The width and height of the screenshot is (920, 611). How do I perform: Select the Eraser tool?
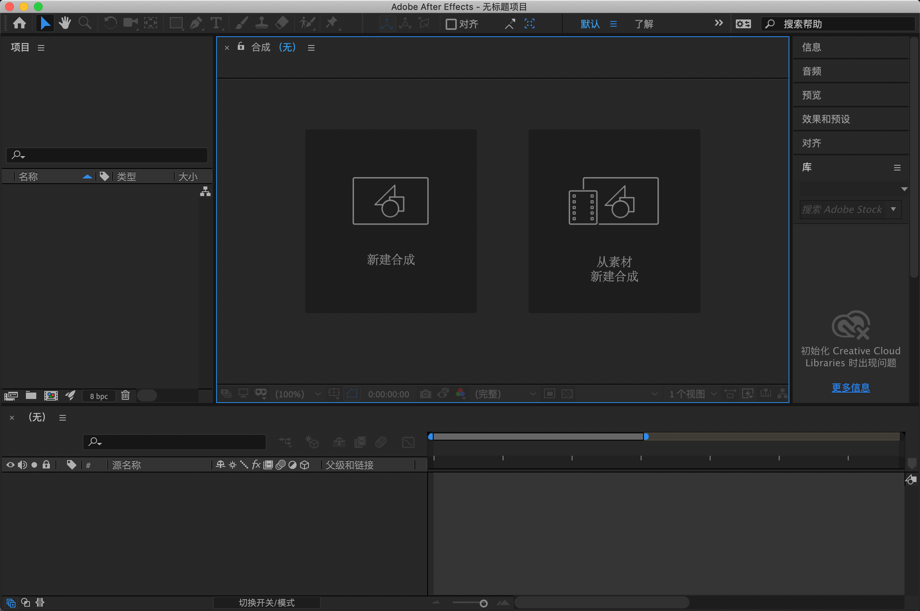(282, 23)
